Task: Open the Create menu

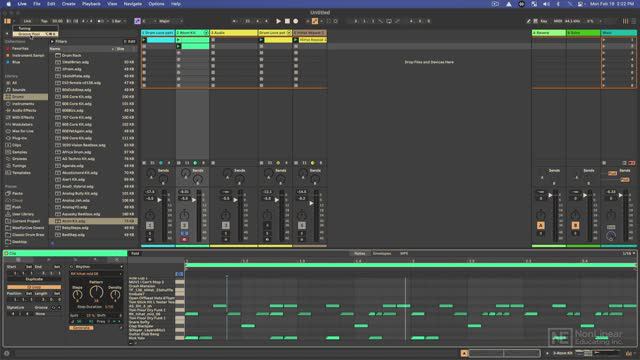Action: [69, 4]
